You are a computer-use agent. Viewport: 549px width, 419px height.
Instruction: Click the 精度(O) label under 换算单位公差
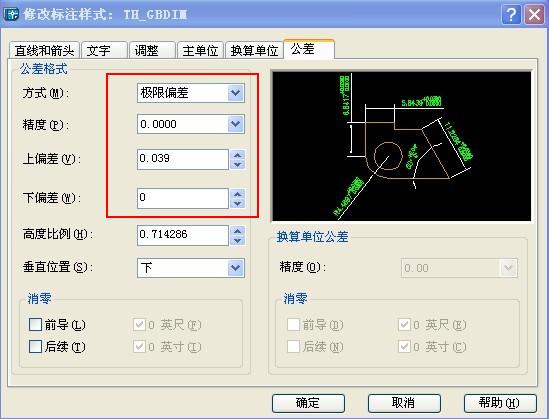click(x=303, y=267)
